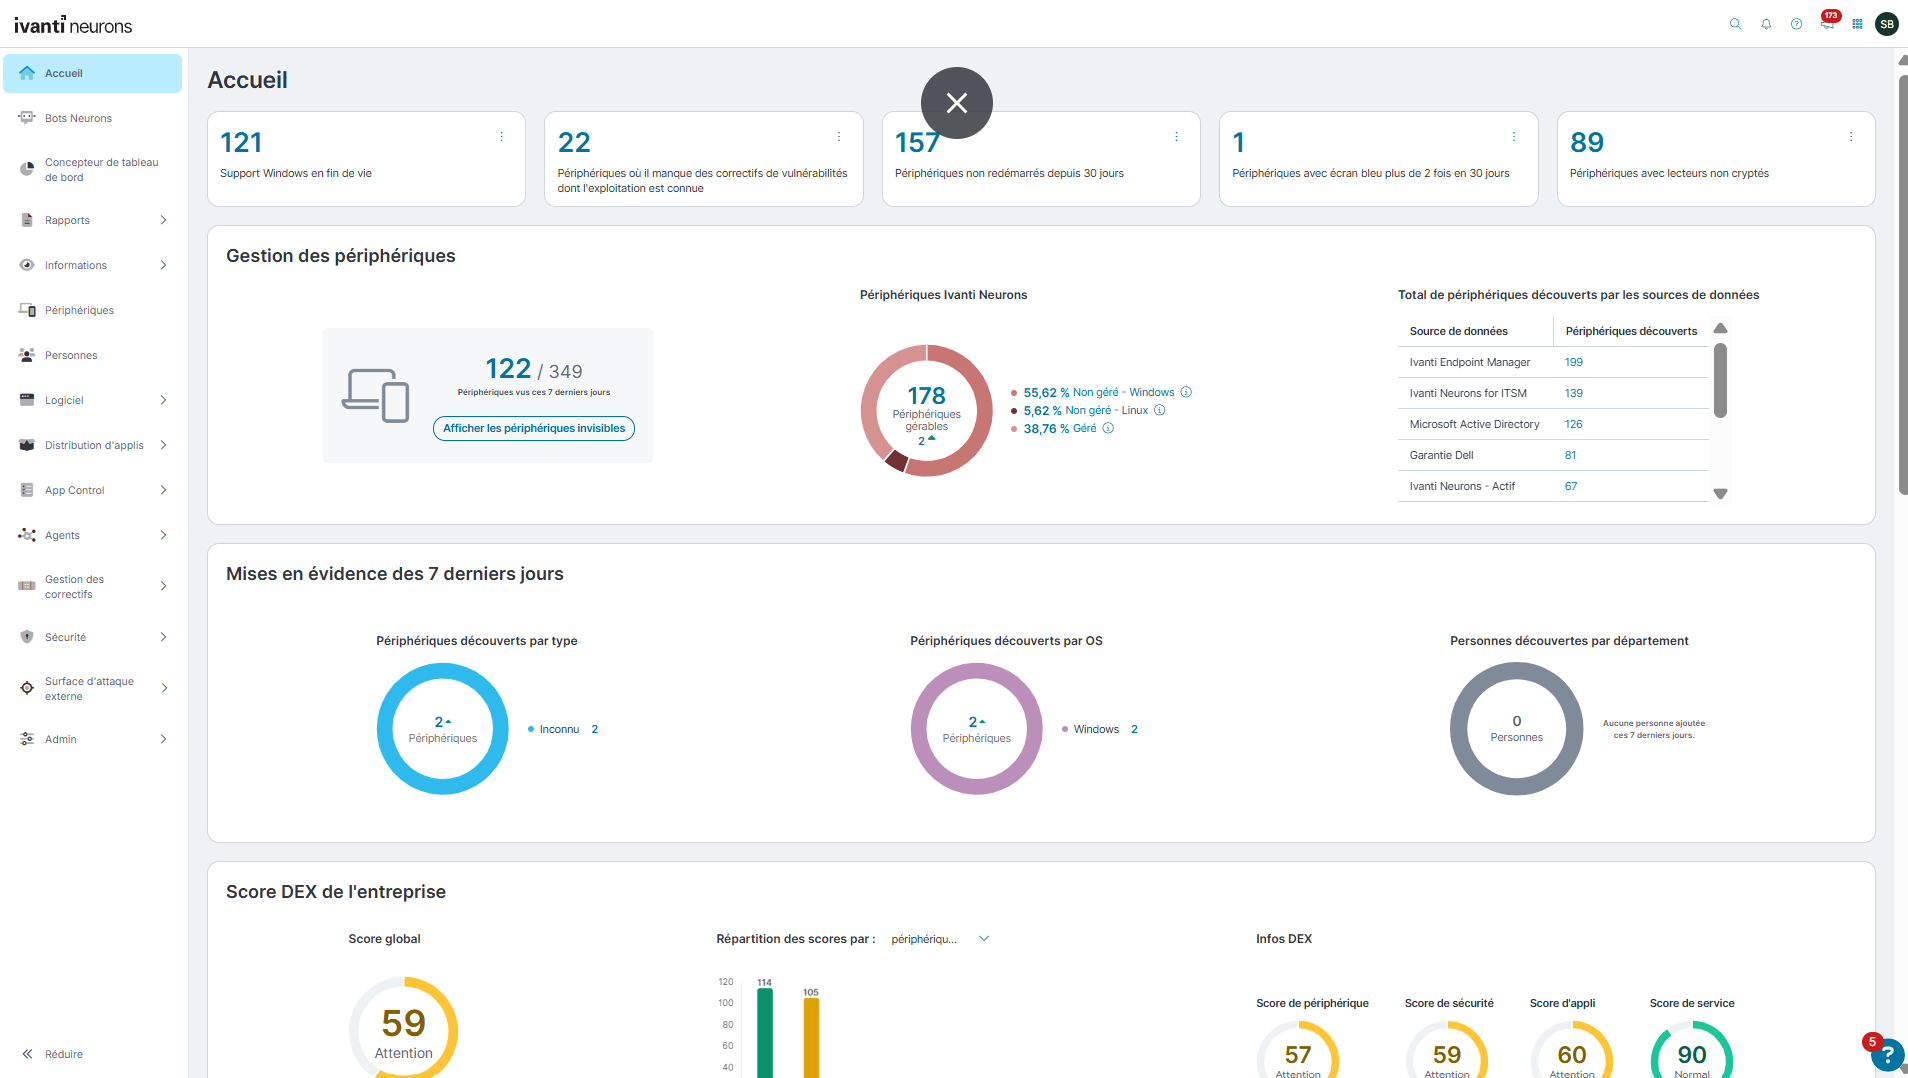Open the 67 Ivanti Neurons - Actif count
The image size is (1908, 1078).
coord(1571,486)
